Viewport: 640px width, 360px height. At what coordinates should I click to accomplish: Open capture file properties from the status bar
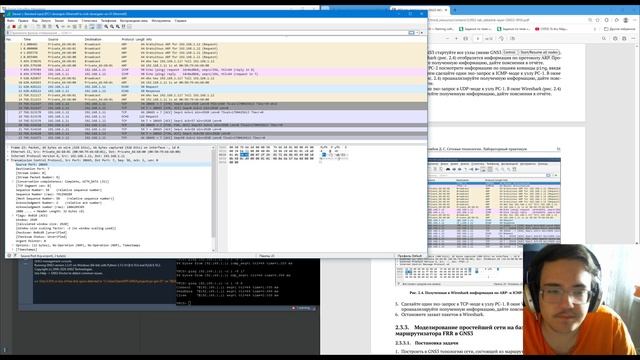click(x=15, y=256)
